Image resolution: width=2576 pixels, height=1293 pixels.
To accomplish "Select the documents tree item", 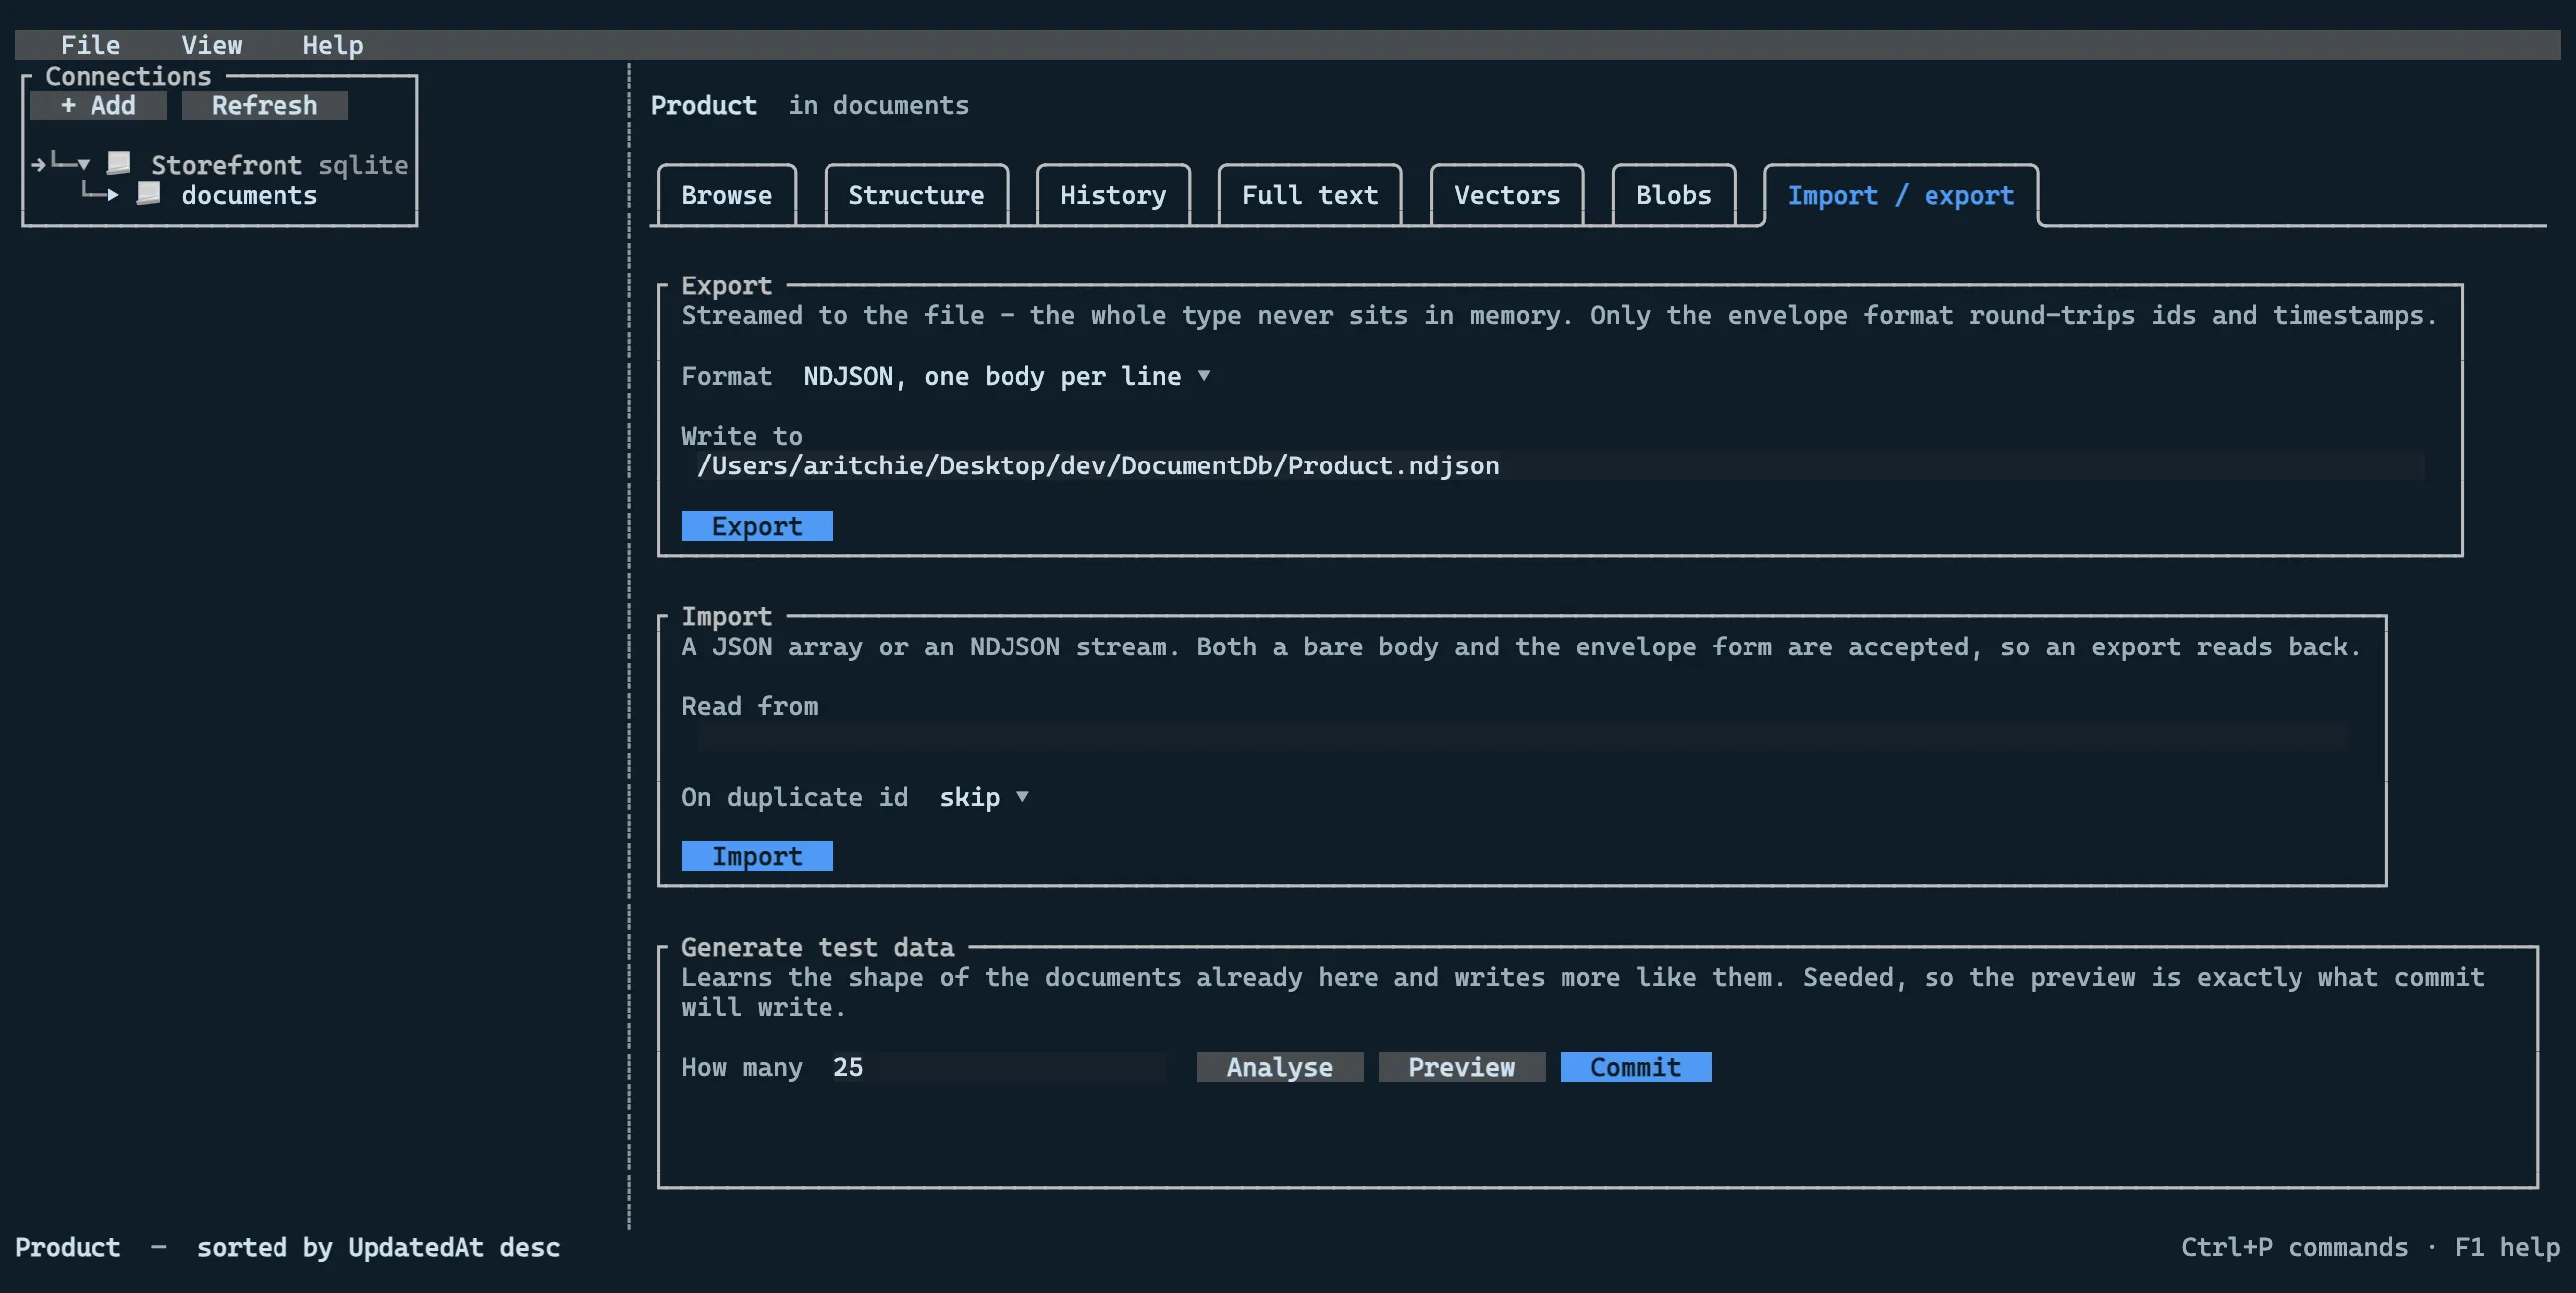I will (x=249, y=195).
